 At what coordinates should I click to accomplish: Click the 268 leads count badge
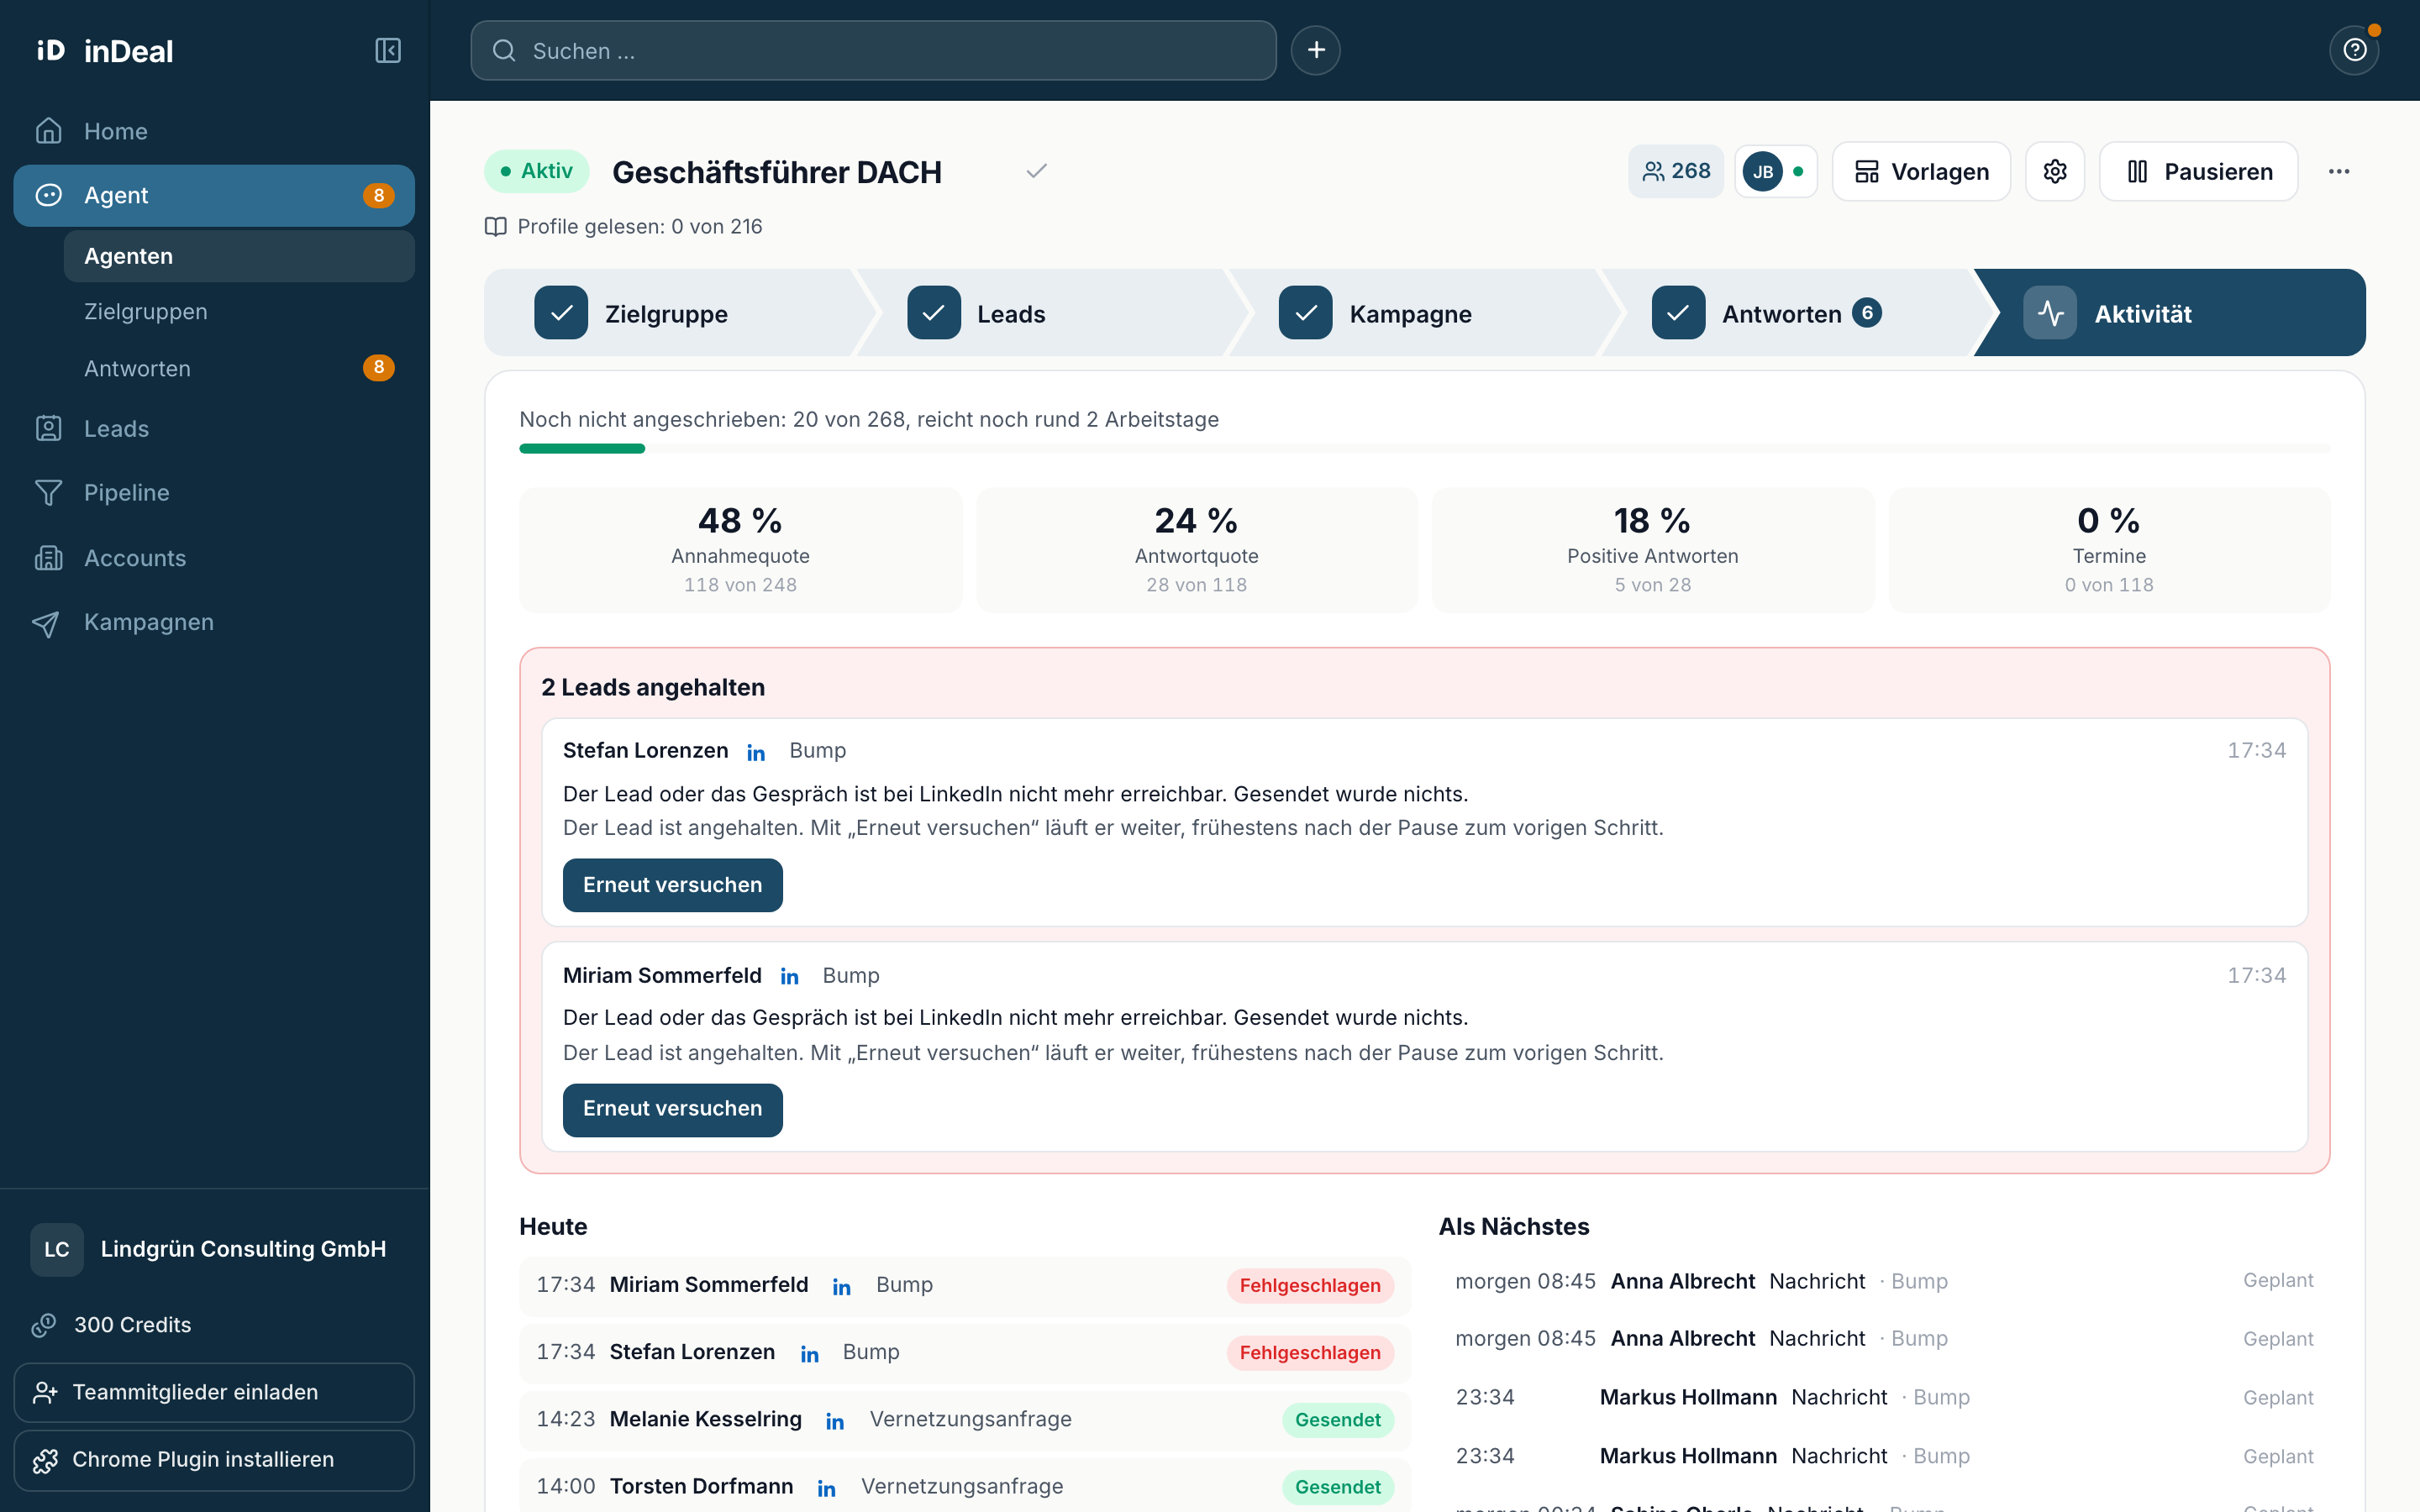(x=1676, y=171)
